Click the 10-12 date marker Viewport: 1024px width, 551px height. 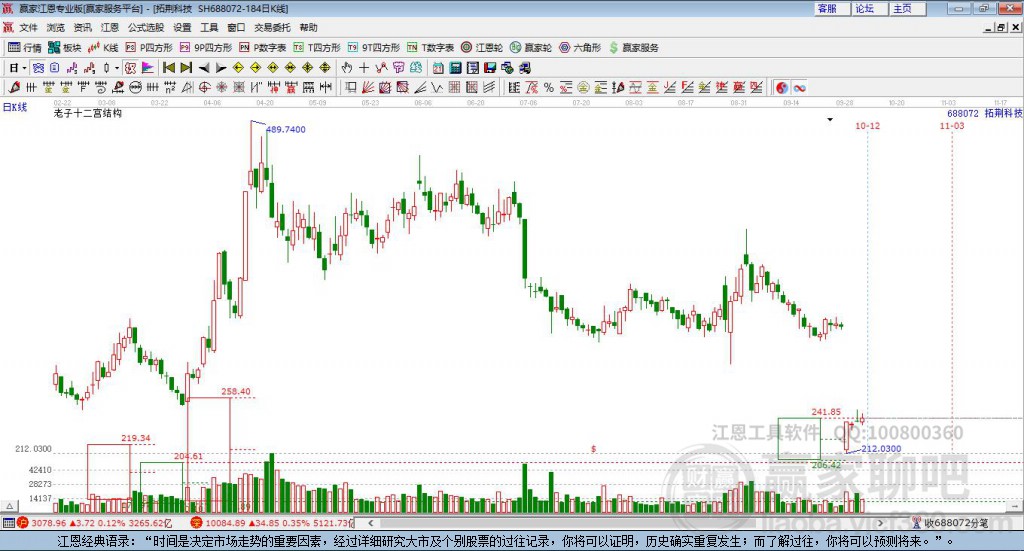(x=867, y=125)
